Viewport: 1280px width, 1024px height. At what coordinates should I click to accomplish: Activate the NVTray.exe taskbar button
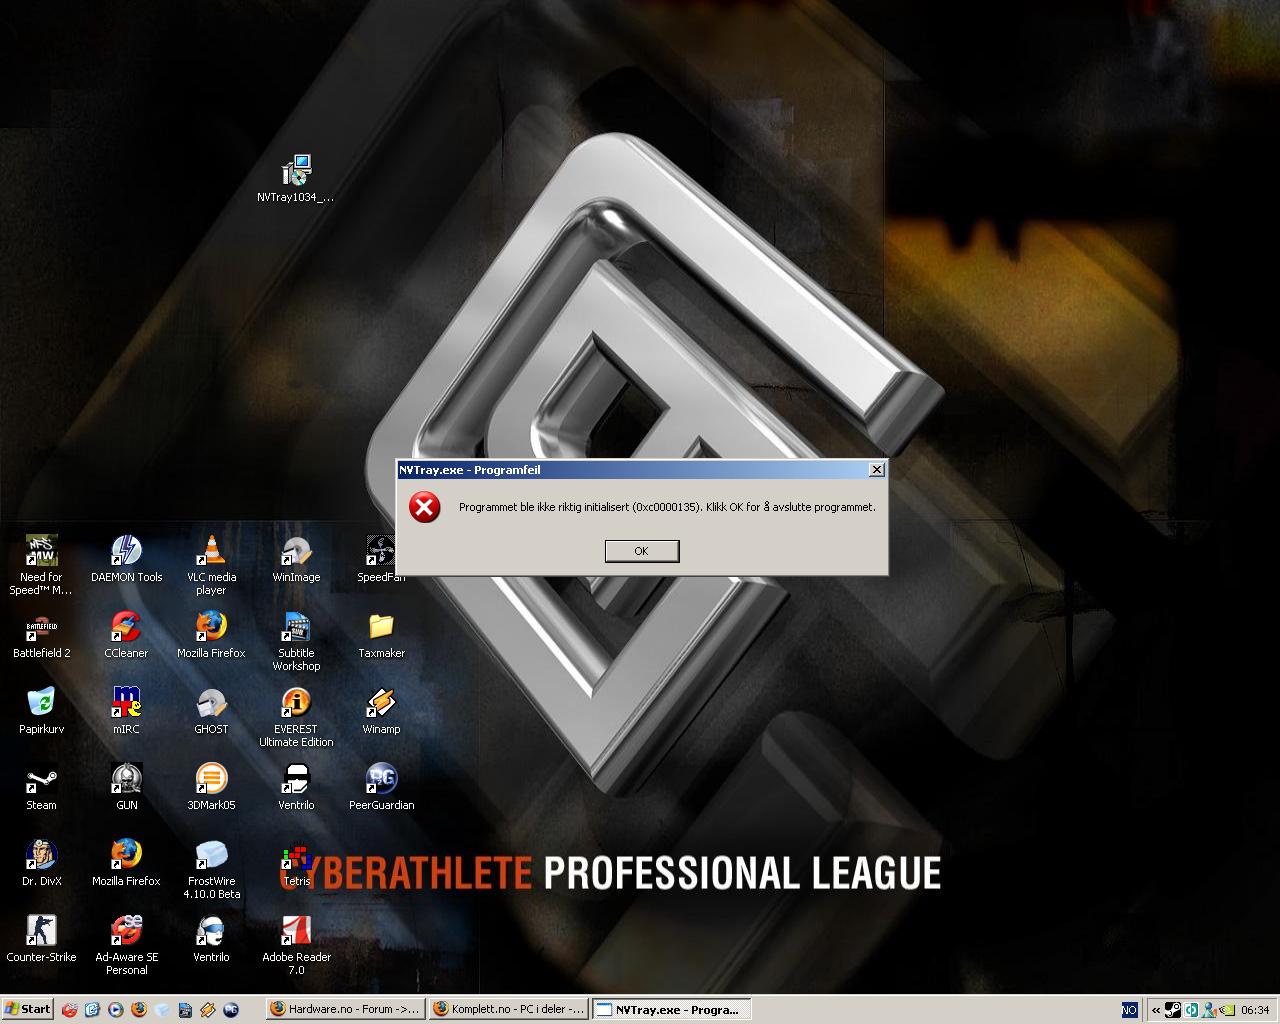[x=672, y=1009]
